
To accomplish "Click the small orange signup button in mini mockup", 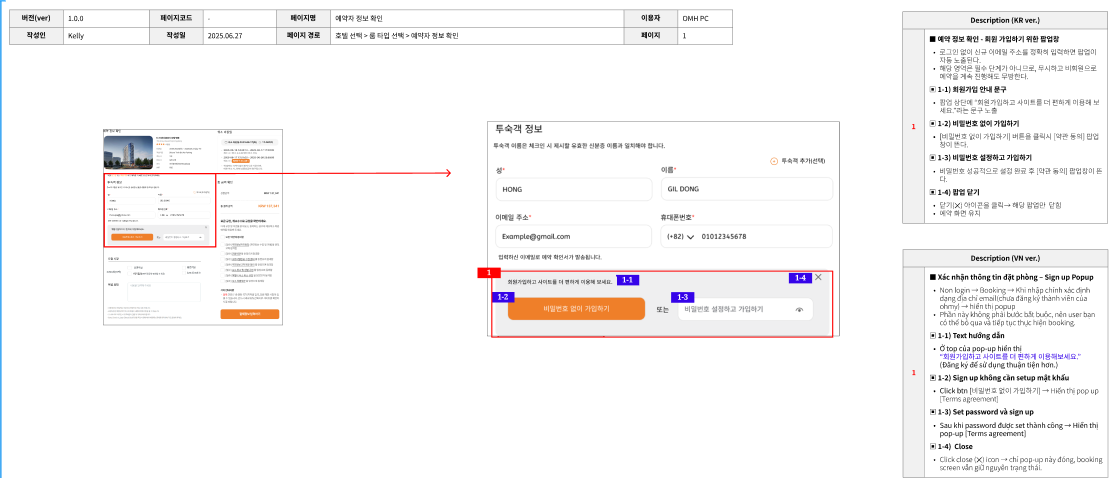I will click(132, 237).
